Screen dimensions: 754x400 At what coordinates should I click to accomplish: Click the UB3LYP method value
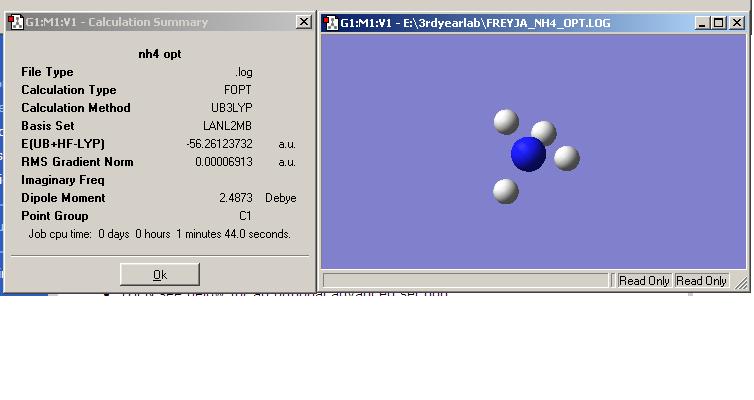[232, 108]
